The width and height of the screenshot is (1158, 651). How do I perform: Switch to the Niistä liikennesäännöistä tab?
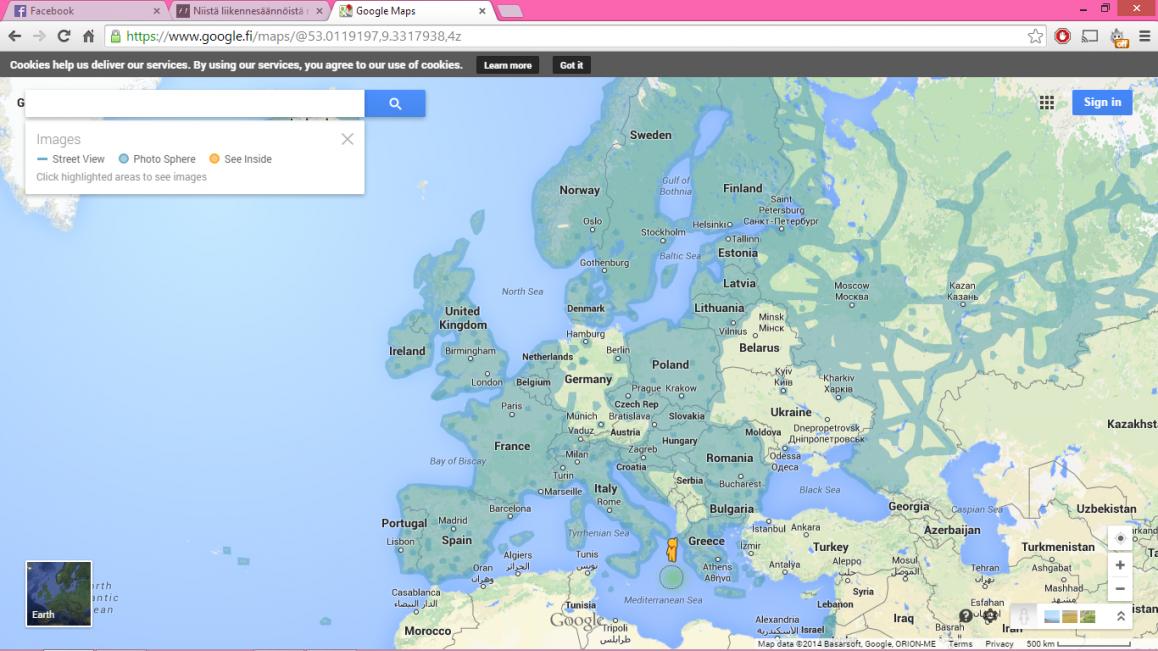tap(249, 11)
